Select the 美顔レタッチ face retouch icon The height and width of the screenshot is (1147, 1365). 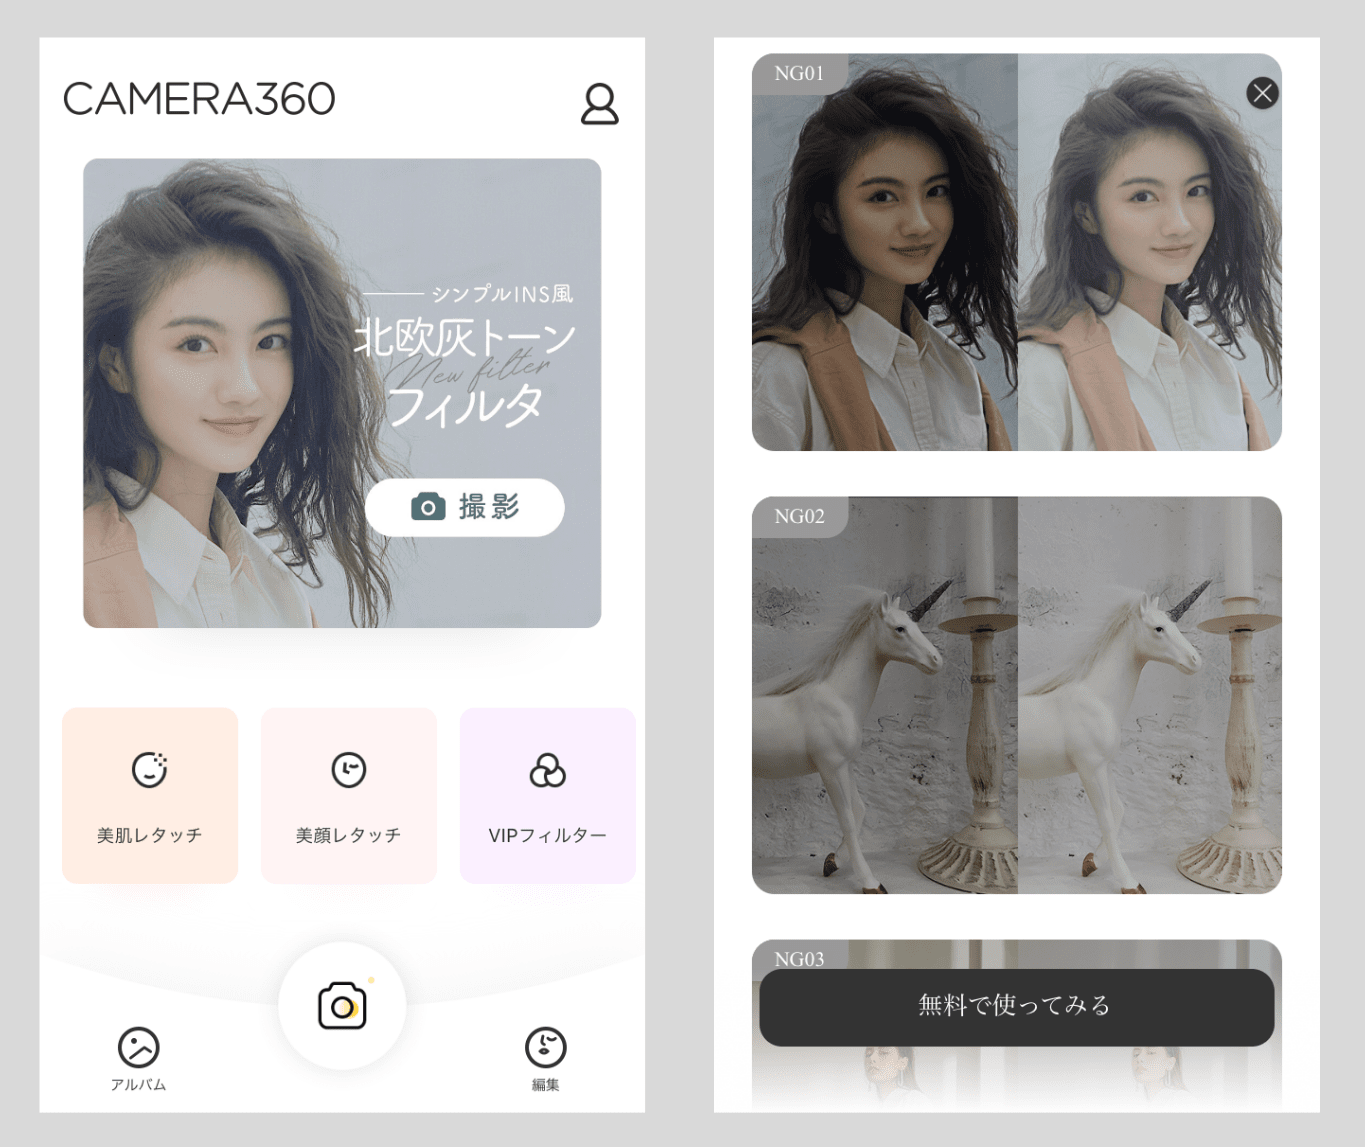pyautogui.click(x=348, y=771)
